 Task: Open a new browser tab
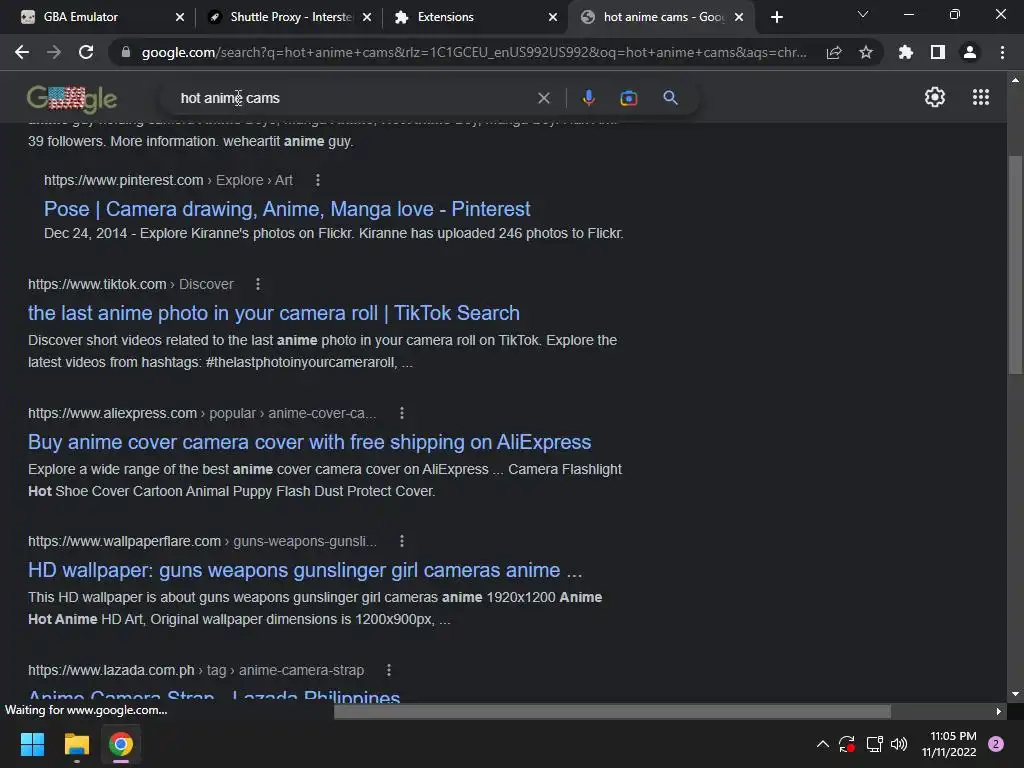click(776, 17)
